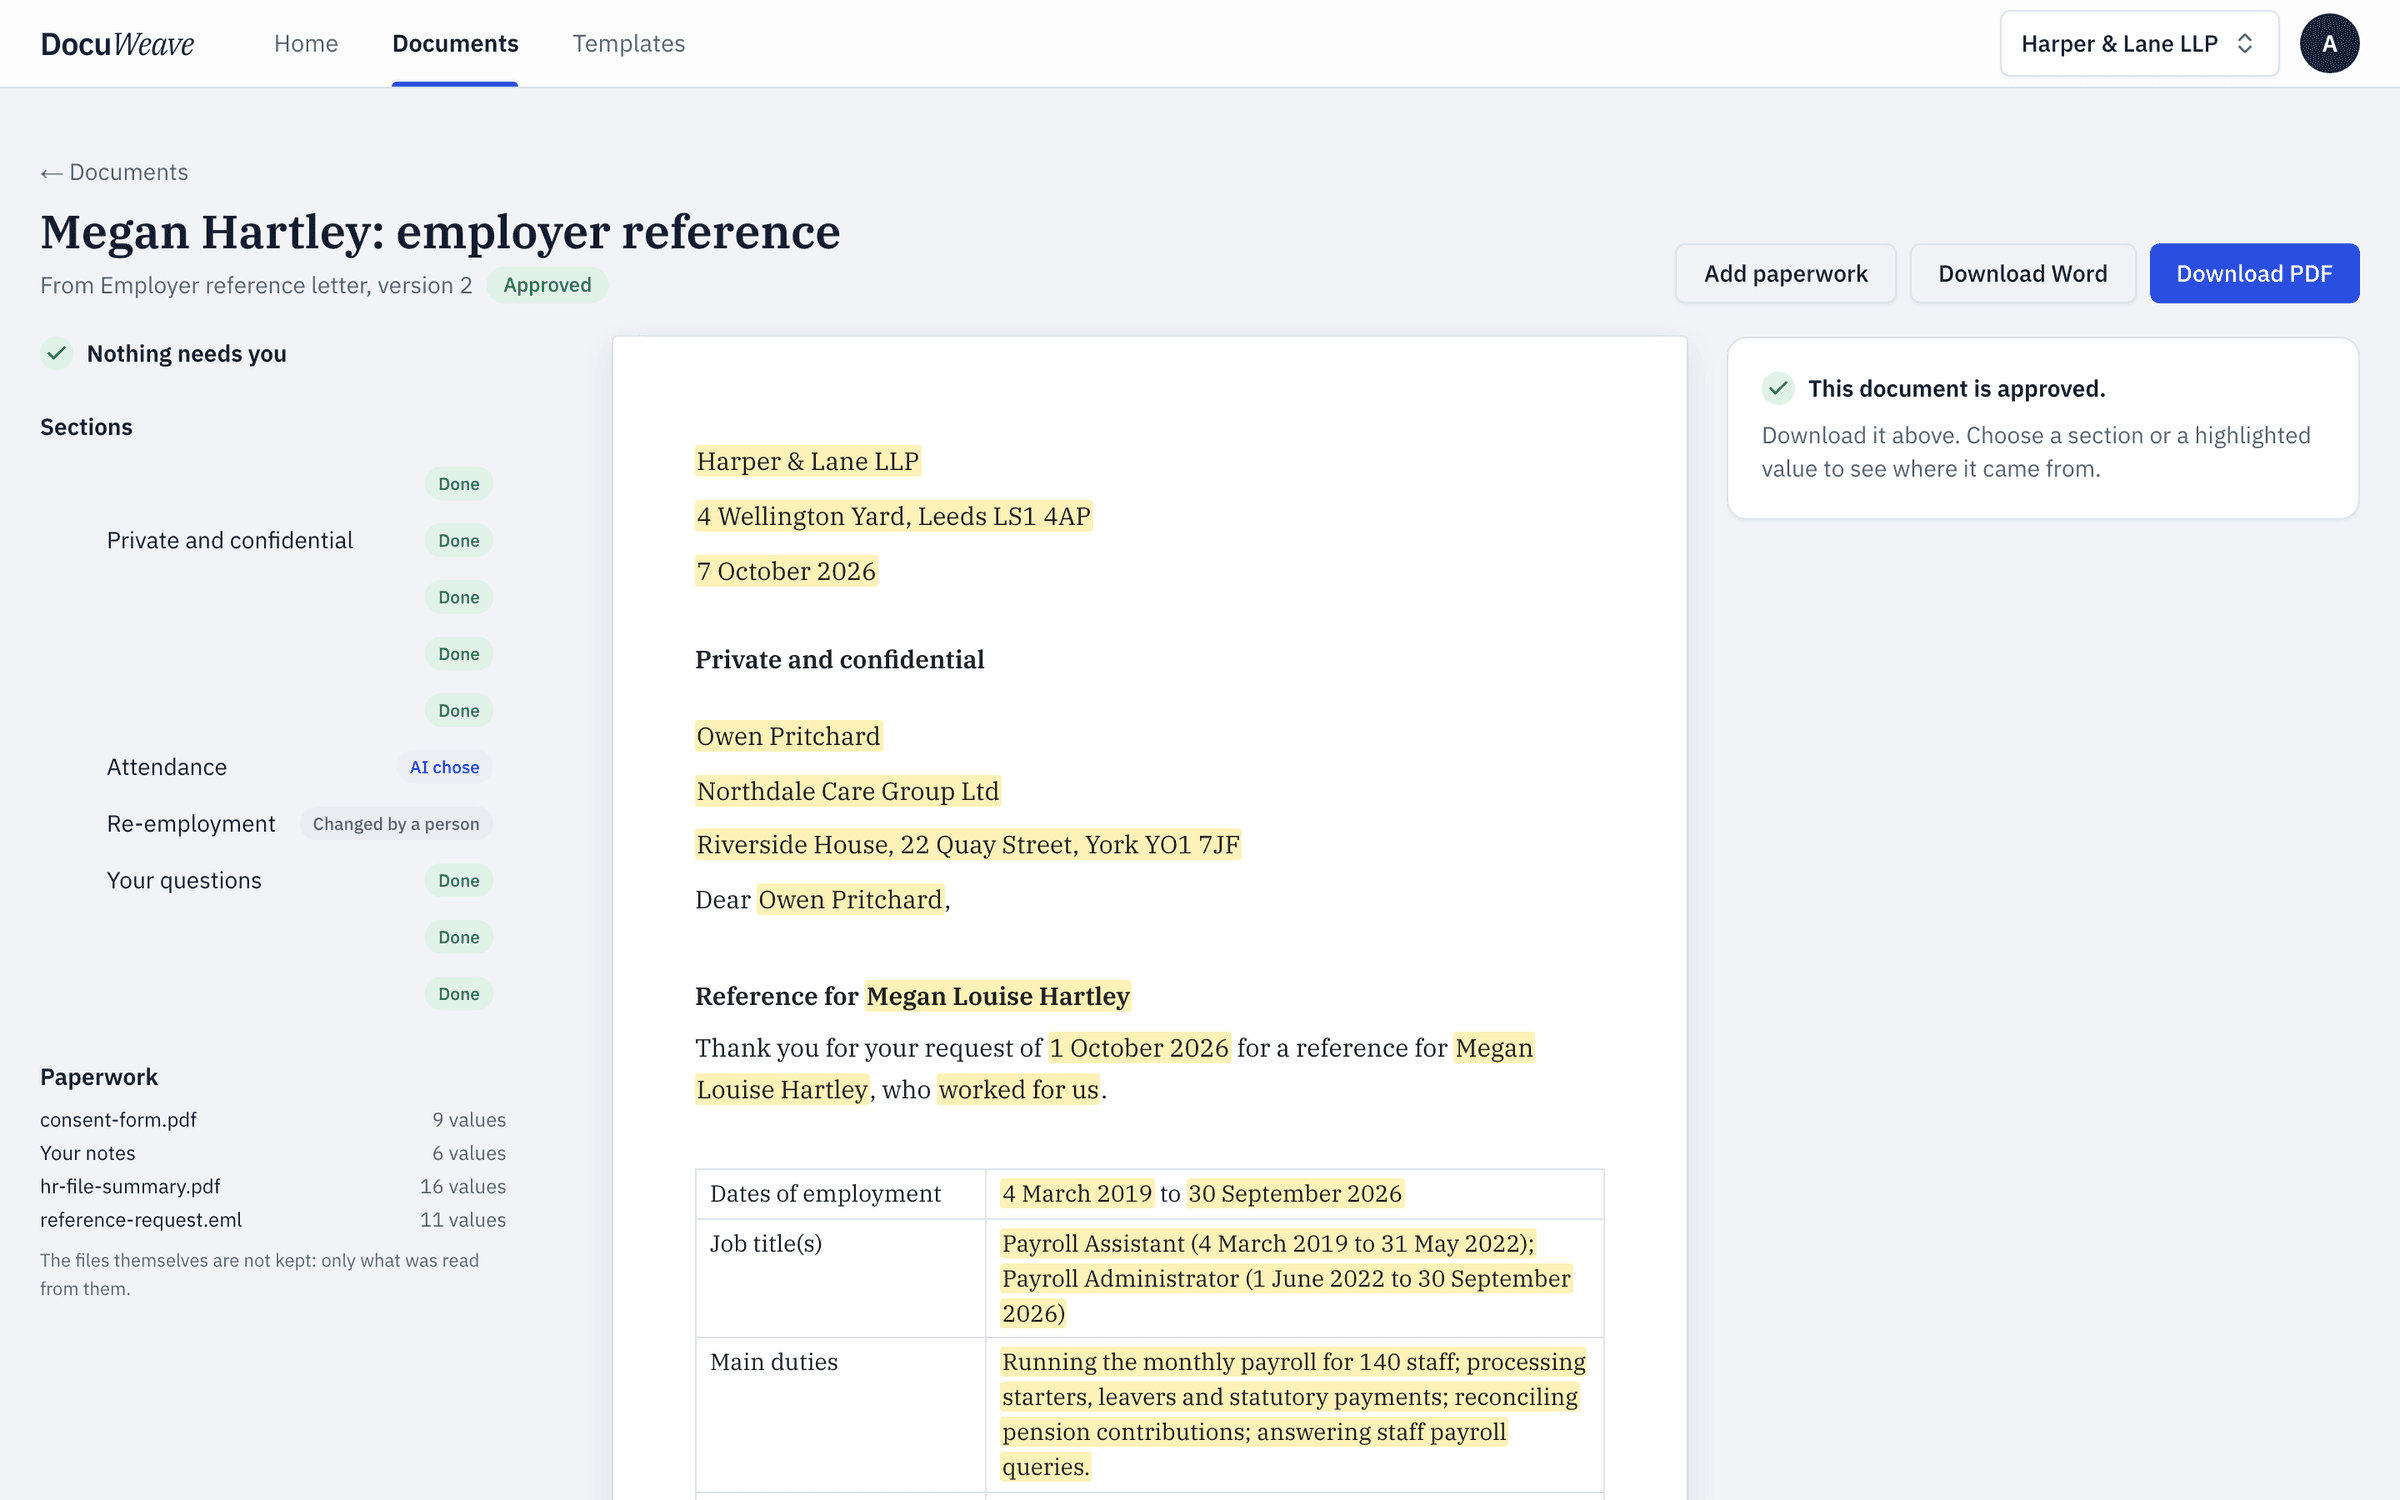The image size is (2400, 1500).
Task: Open consent-form.pdf in Paperwork
Action: (x=118, y=1120)
